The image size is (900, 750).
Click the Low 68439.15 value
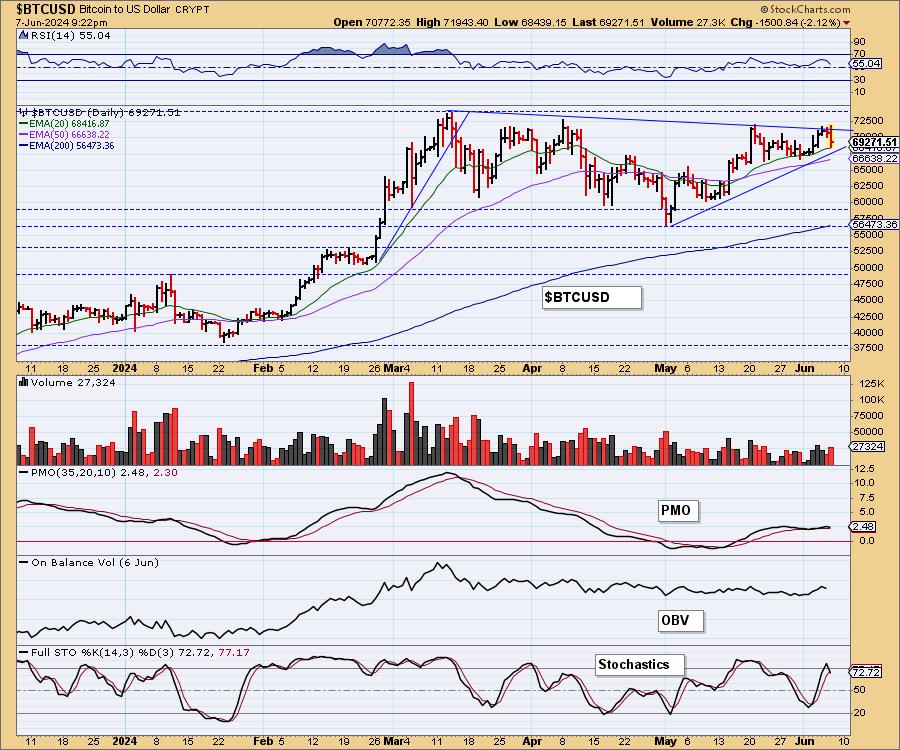tap(530, 22)
